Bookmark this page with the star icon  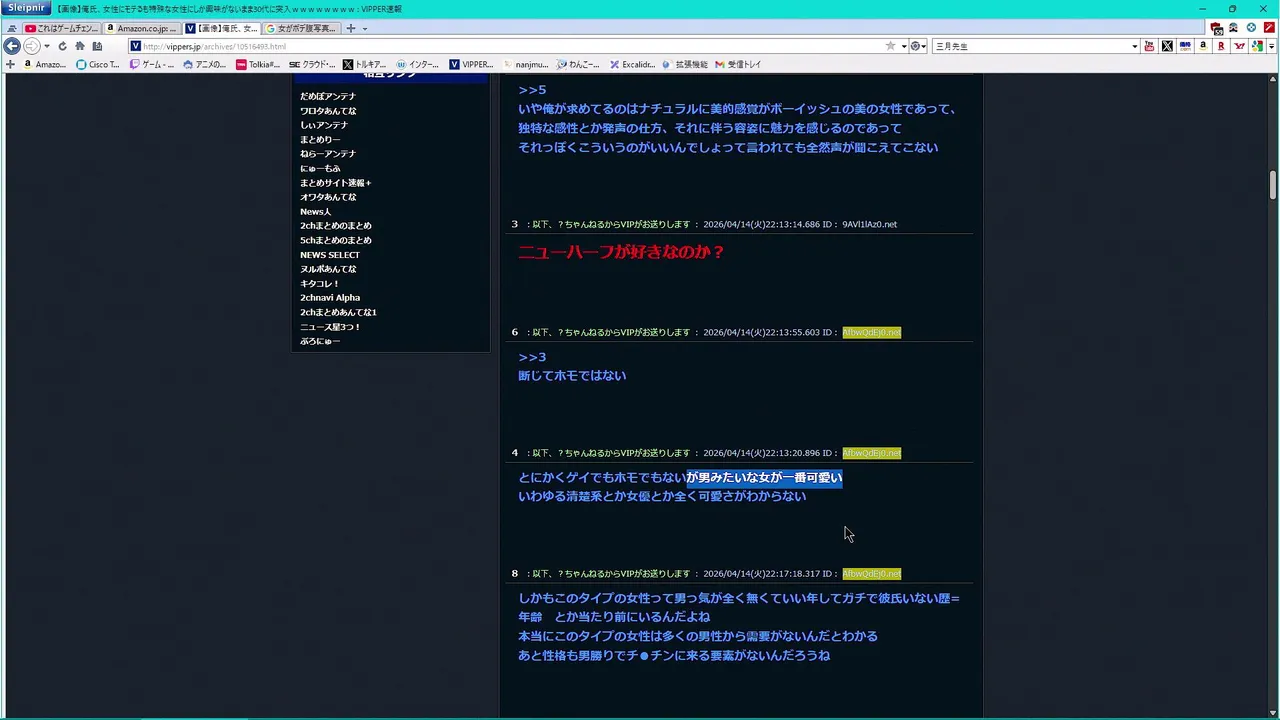[890, 46]
